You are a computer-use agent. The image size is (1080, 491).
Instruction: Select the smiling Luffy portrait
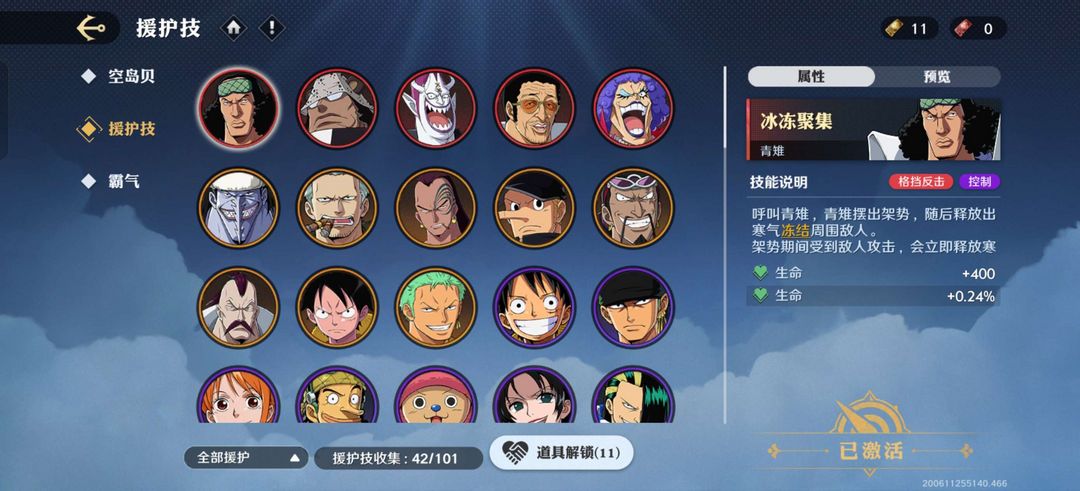[534, 307]
